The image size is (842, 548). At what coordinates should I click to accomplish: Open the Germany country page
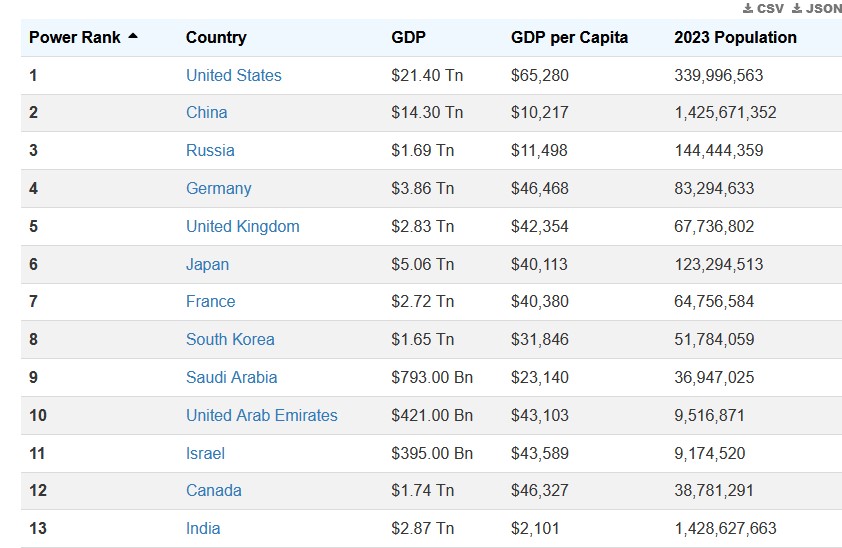pos(218,188)
